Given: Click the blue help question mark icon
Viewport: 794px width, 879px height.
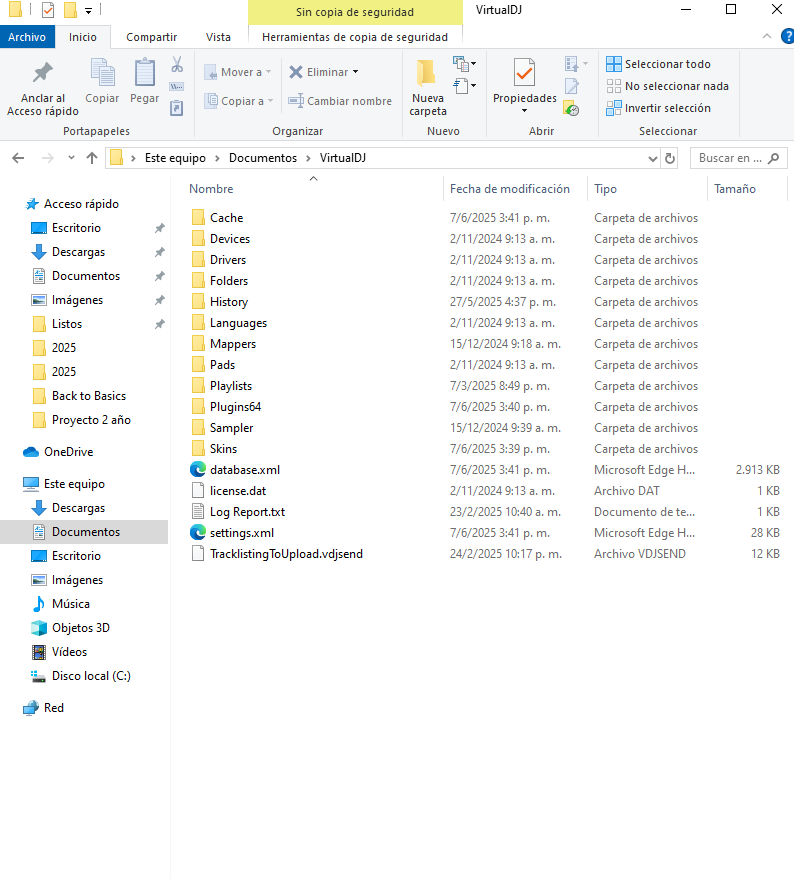Looking at the screenshot, I should pos(787,36).
